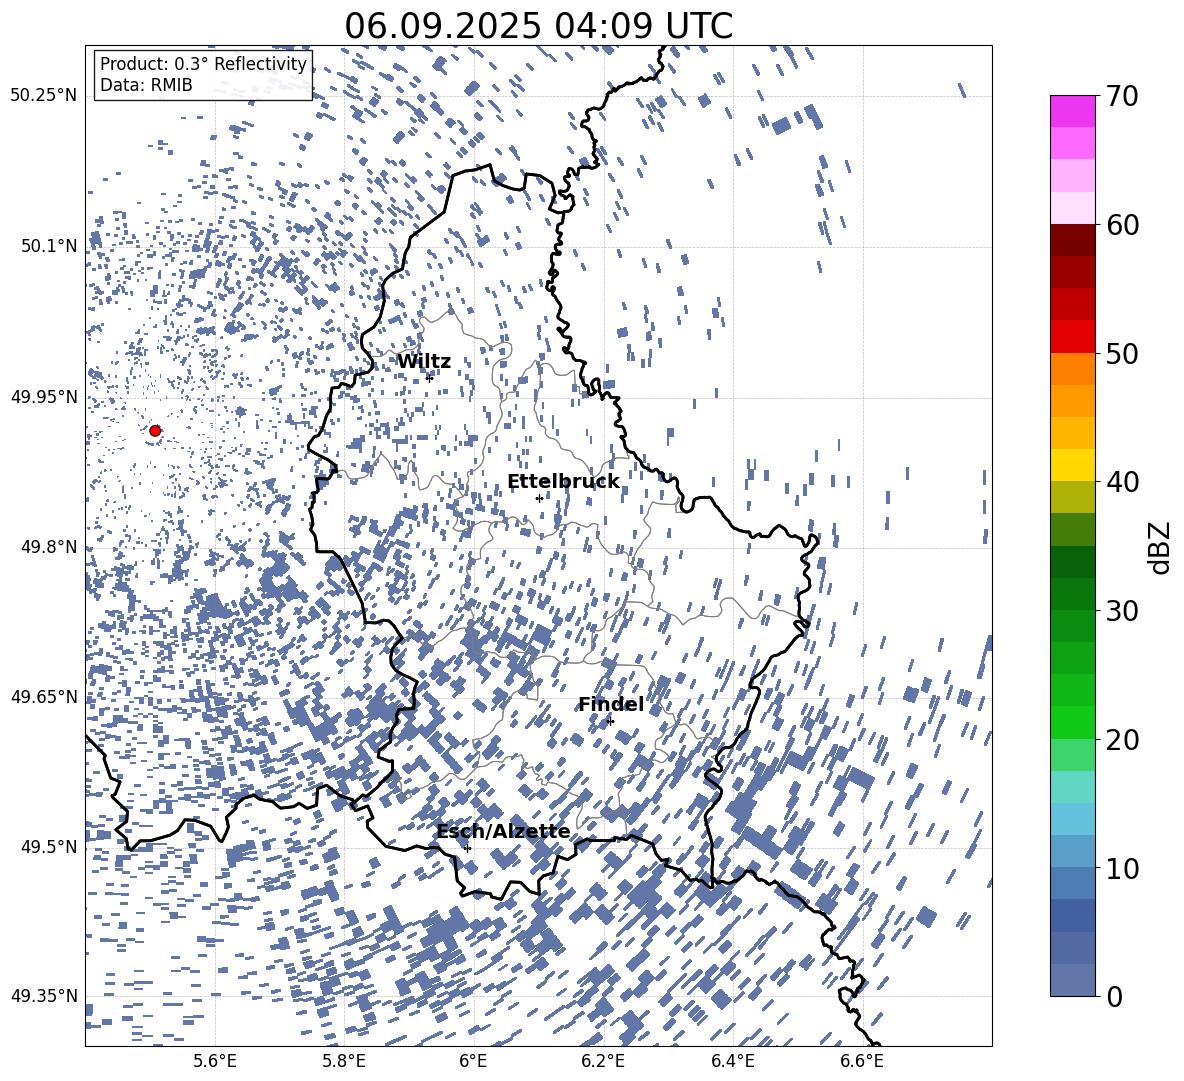Click the 6.6°E longitude label

tap(862, 1062)
